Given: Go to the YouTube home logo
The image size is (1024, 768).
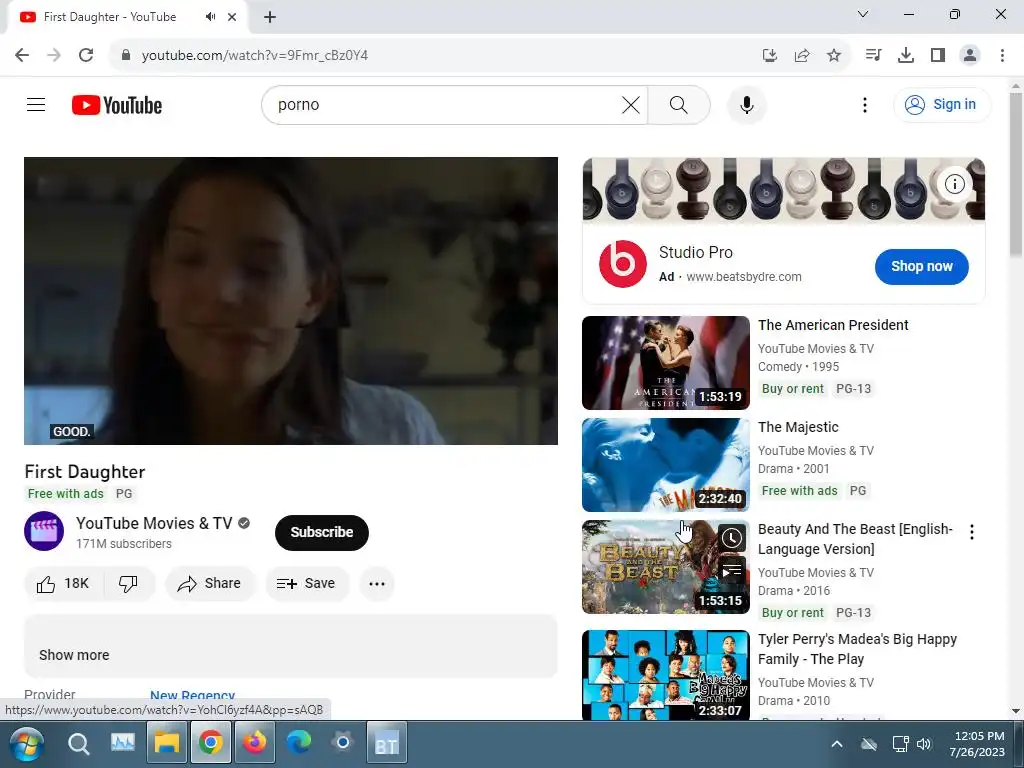Looking at the screenshot, I should click(117, 105).
